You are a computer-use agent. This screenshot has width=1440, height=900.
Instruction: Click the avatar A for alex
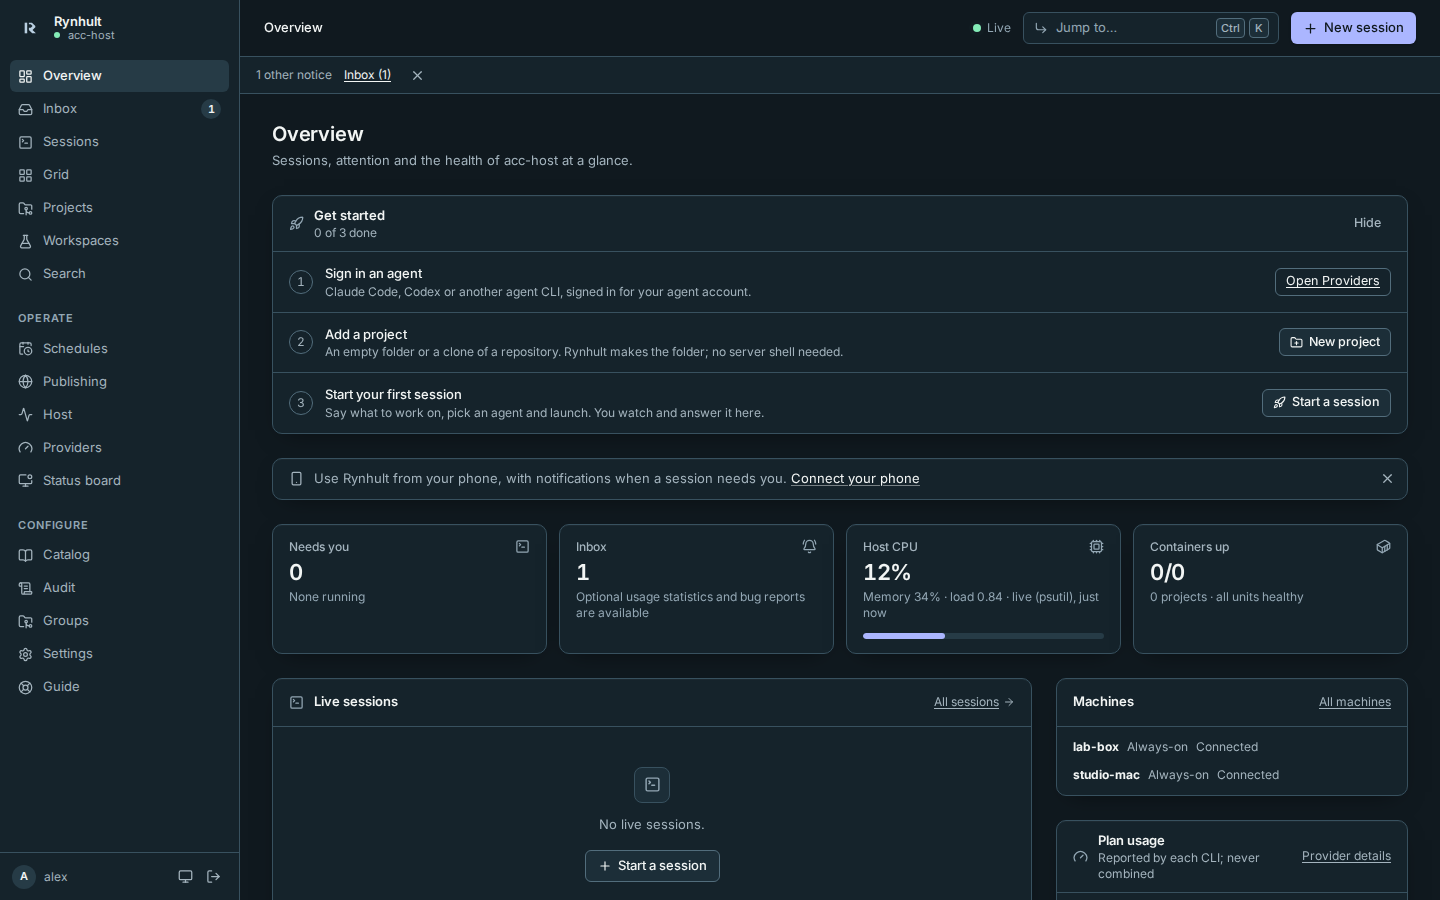click(24, 877)
